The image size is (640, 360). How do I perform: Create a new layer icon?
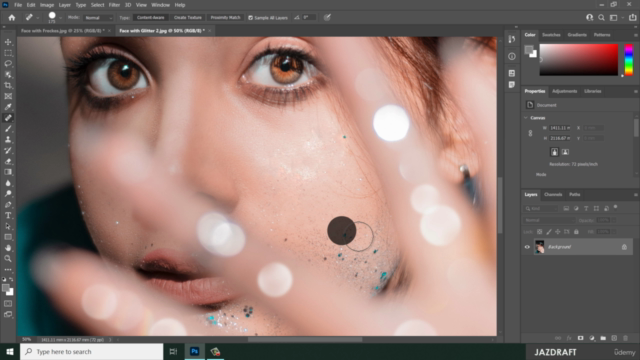point(614,338)
